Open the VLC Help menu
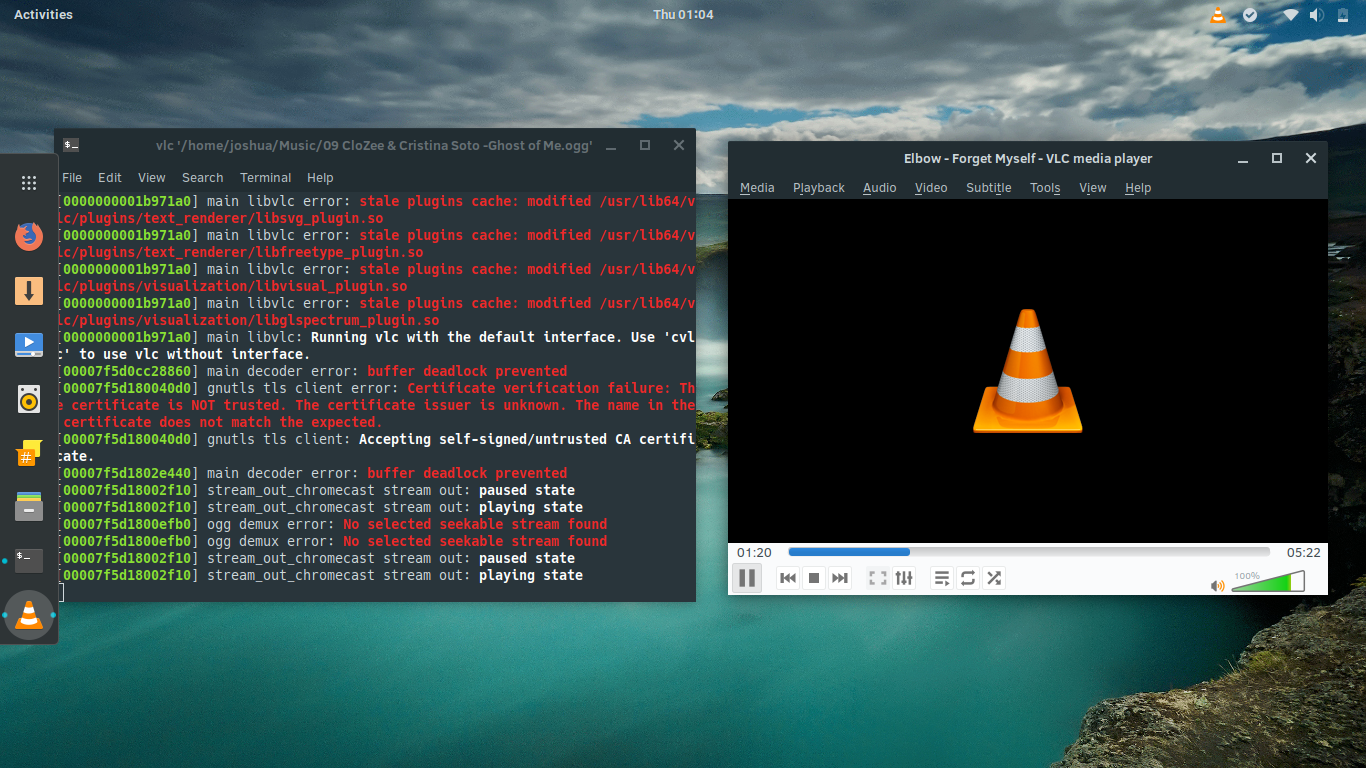This screenshot has width=1366, height=768. point(1138,188)
